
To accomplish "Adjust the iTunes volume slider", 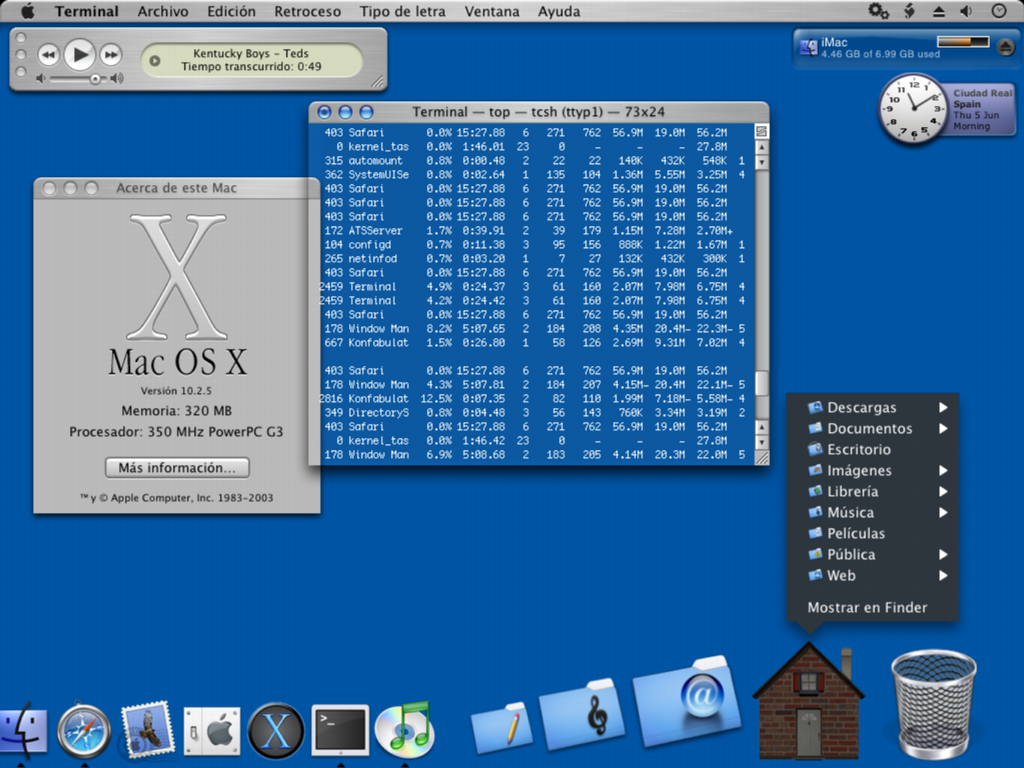I will 95,79.
